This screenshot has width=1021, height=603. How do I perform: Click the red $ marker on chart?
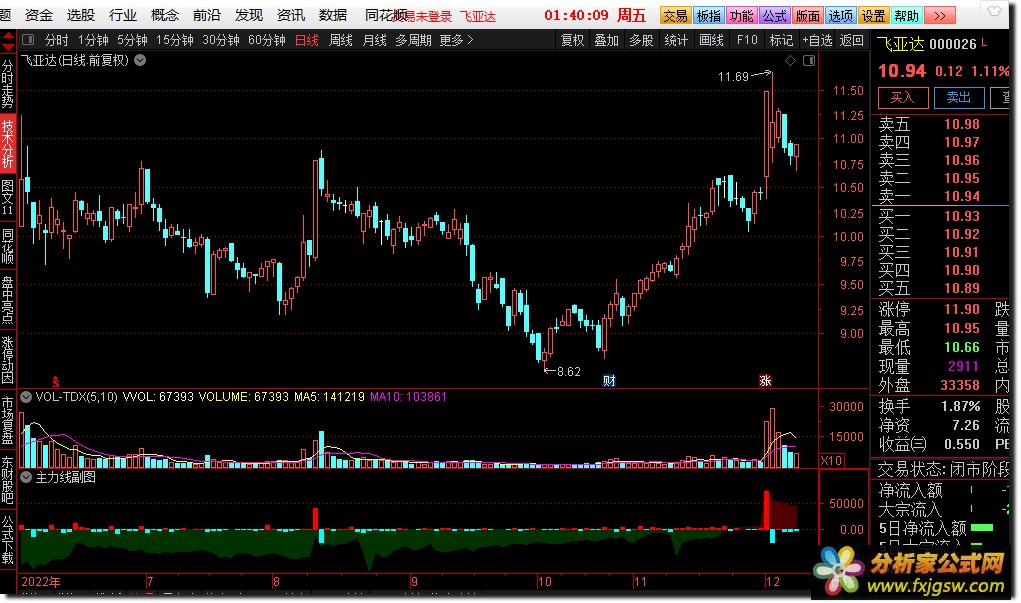coord(56,382)
